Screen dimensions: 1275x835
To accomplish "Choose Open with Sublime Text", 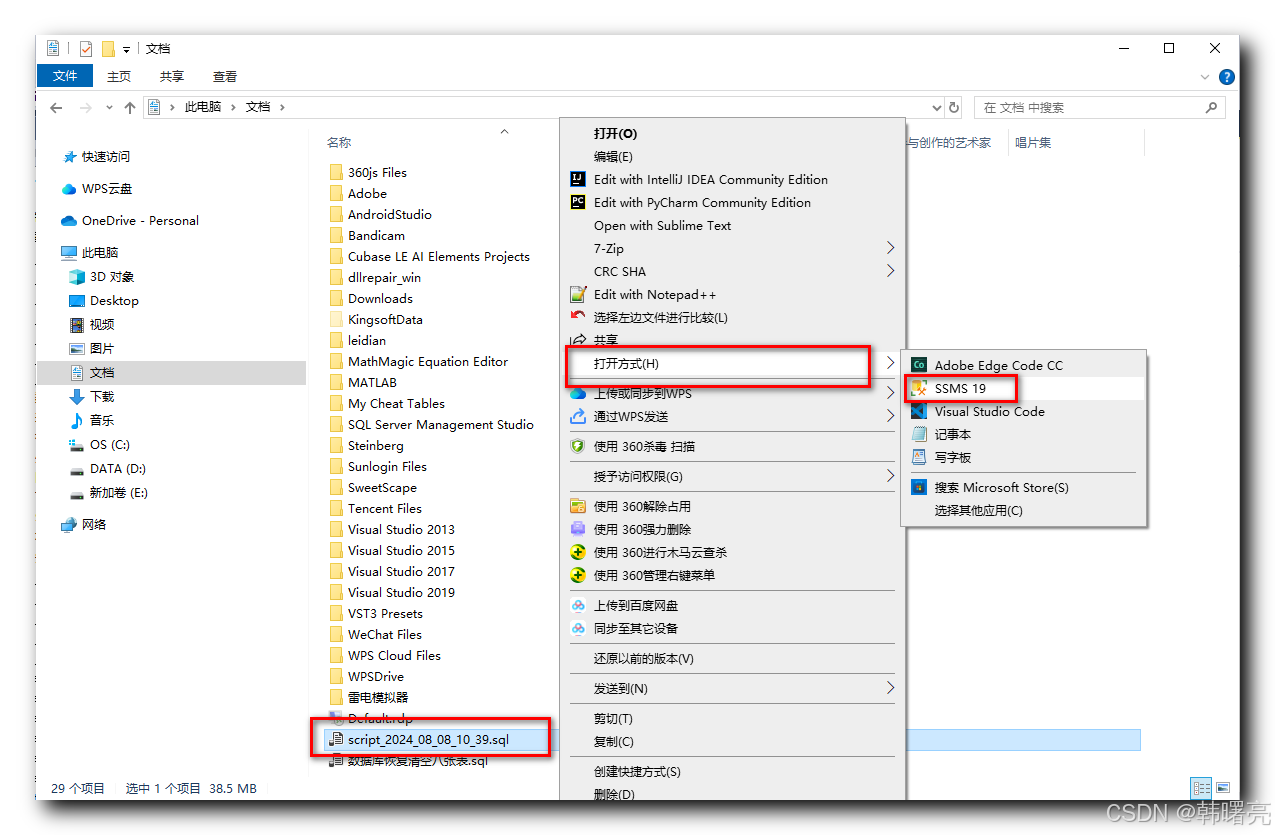I will click(662, 225).
